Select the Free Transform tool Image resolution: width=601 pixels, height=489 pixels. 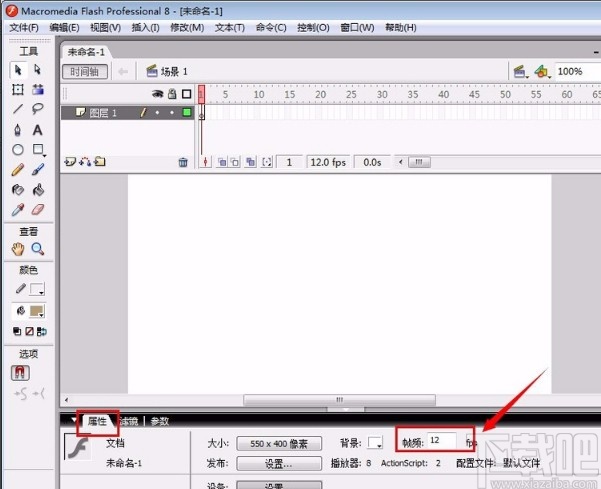[x=18, y=90]
